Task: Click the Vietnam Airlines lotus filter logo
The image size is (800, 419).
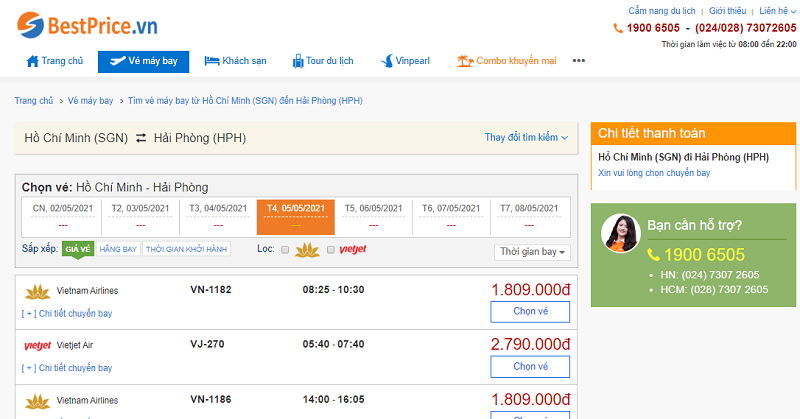Action: point(307,250)
